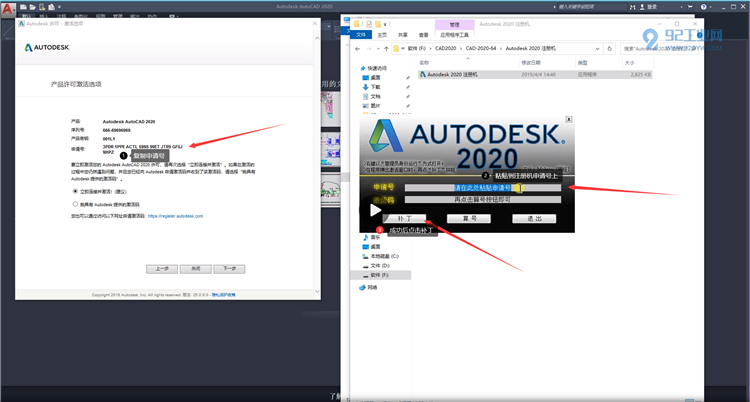750x402 pixels.
Task: Click Save icon in AutoCAD quick access toolbar
Action: pyautogui.click(x=42, y=7)
